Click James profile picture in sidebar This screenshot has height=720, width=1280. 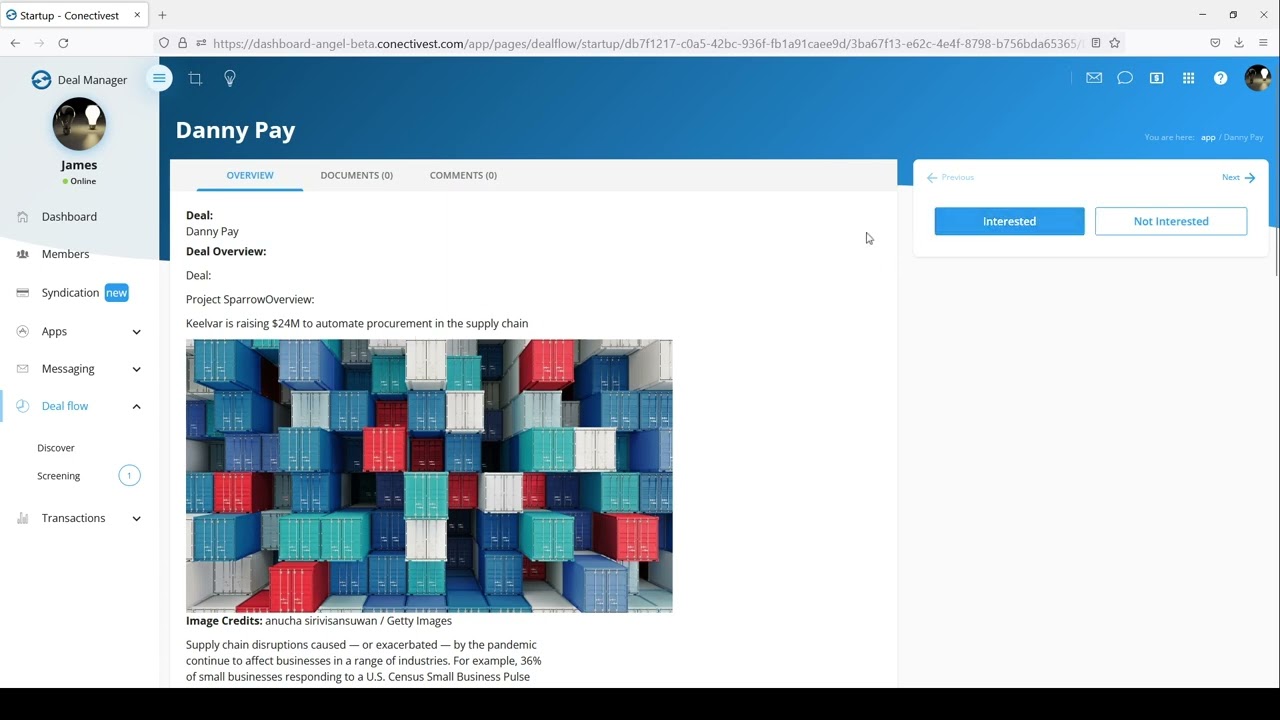(x=79, y=124)
